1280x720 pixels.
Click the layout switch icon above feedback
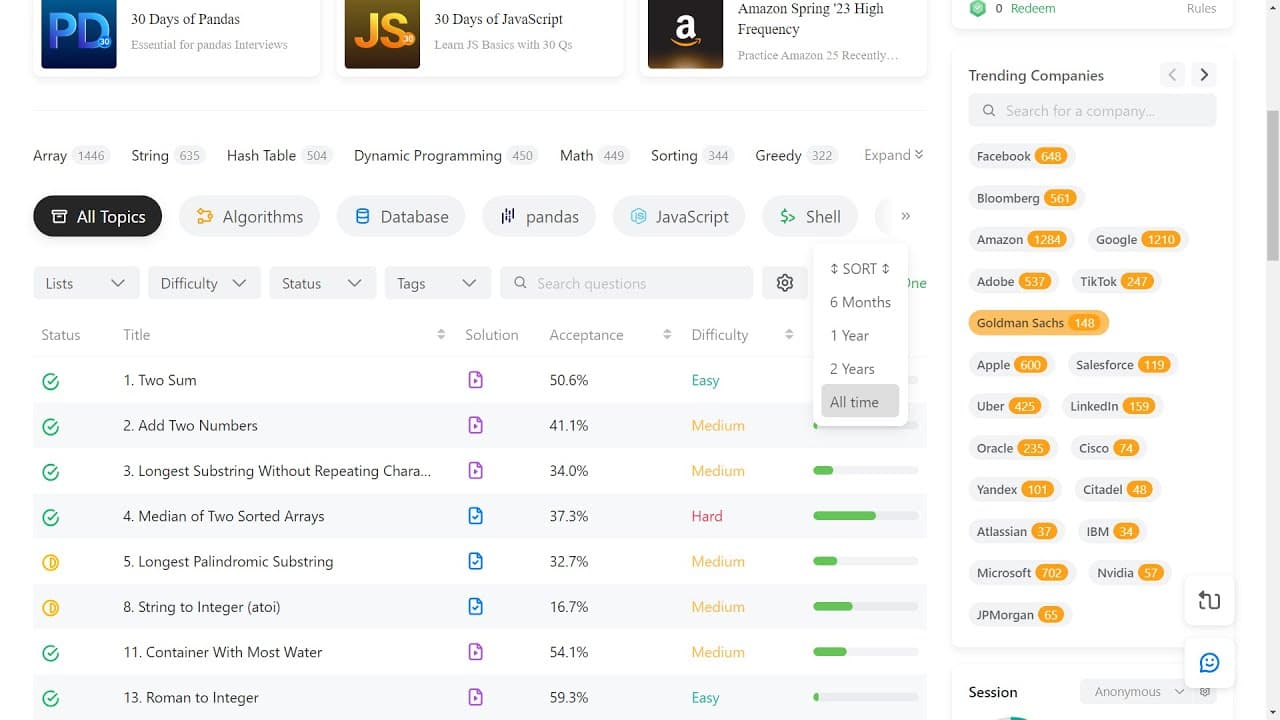pos(1209,600)
